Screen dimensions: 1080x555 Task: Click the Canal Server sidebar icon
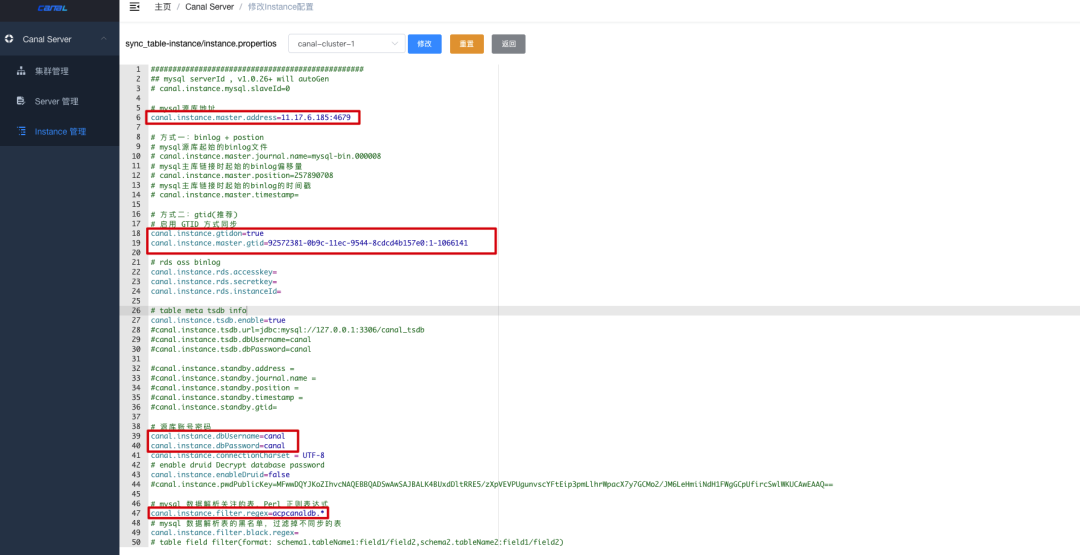9,39
